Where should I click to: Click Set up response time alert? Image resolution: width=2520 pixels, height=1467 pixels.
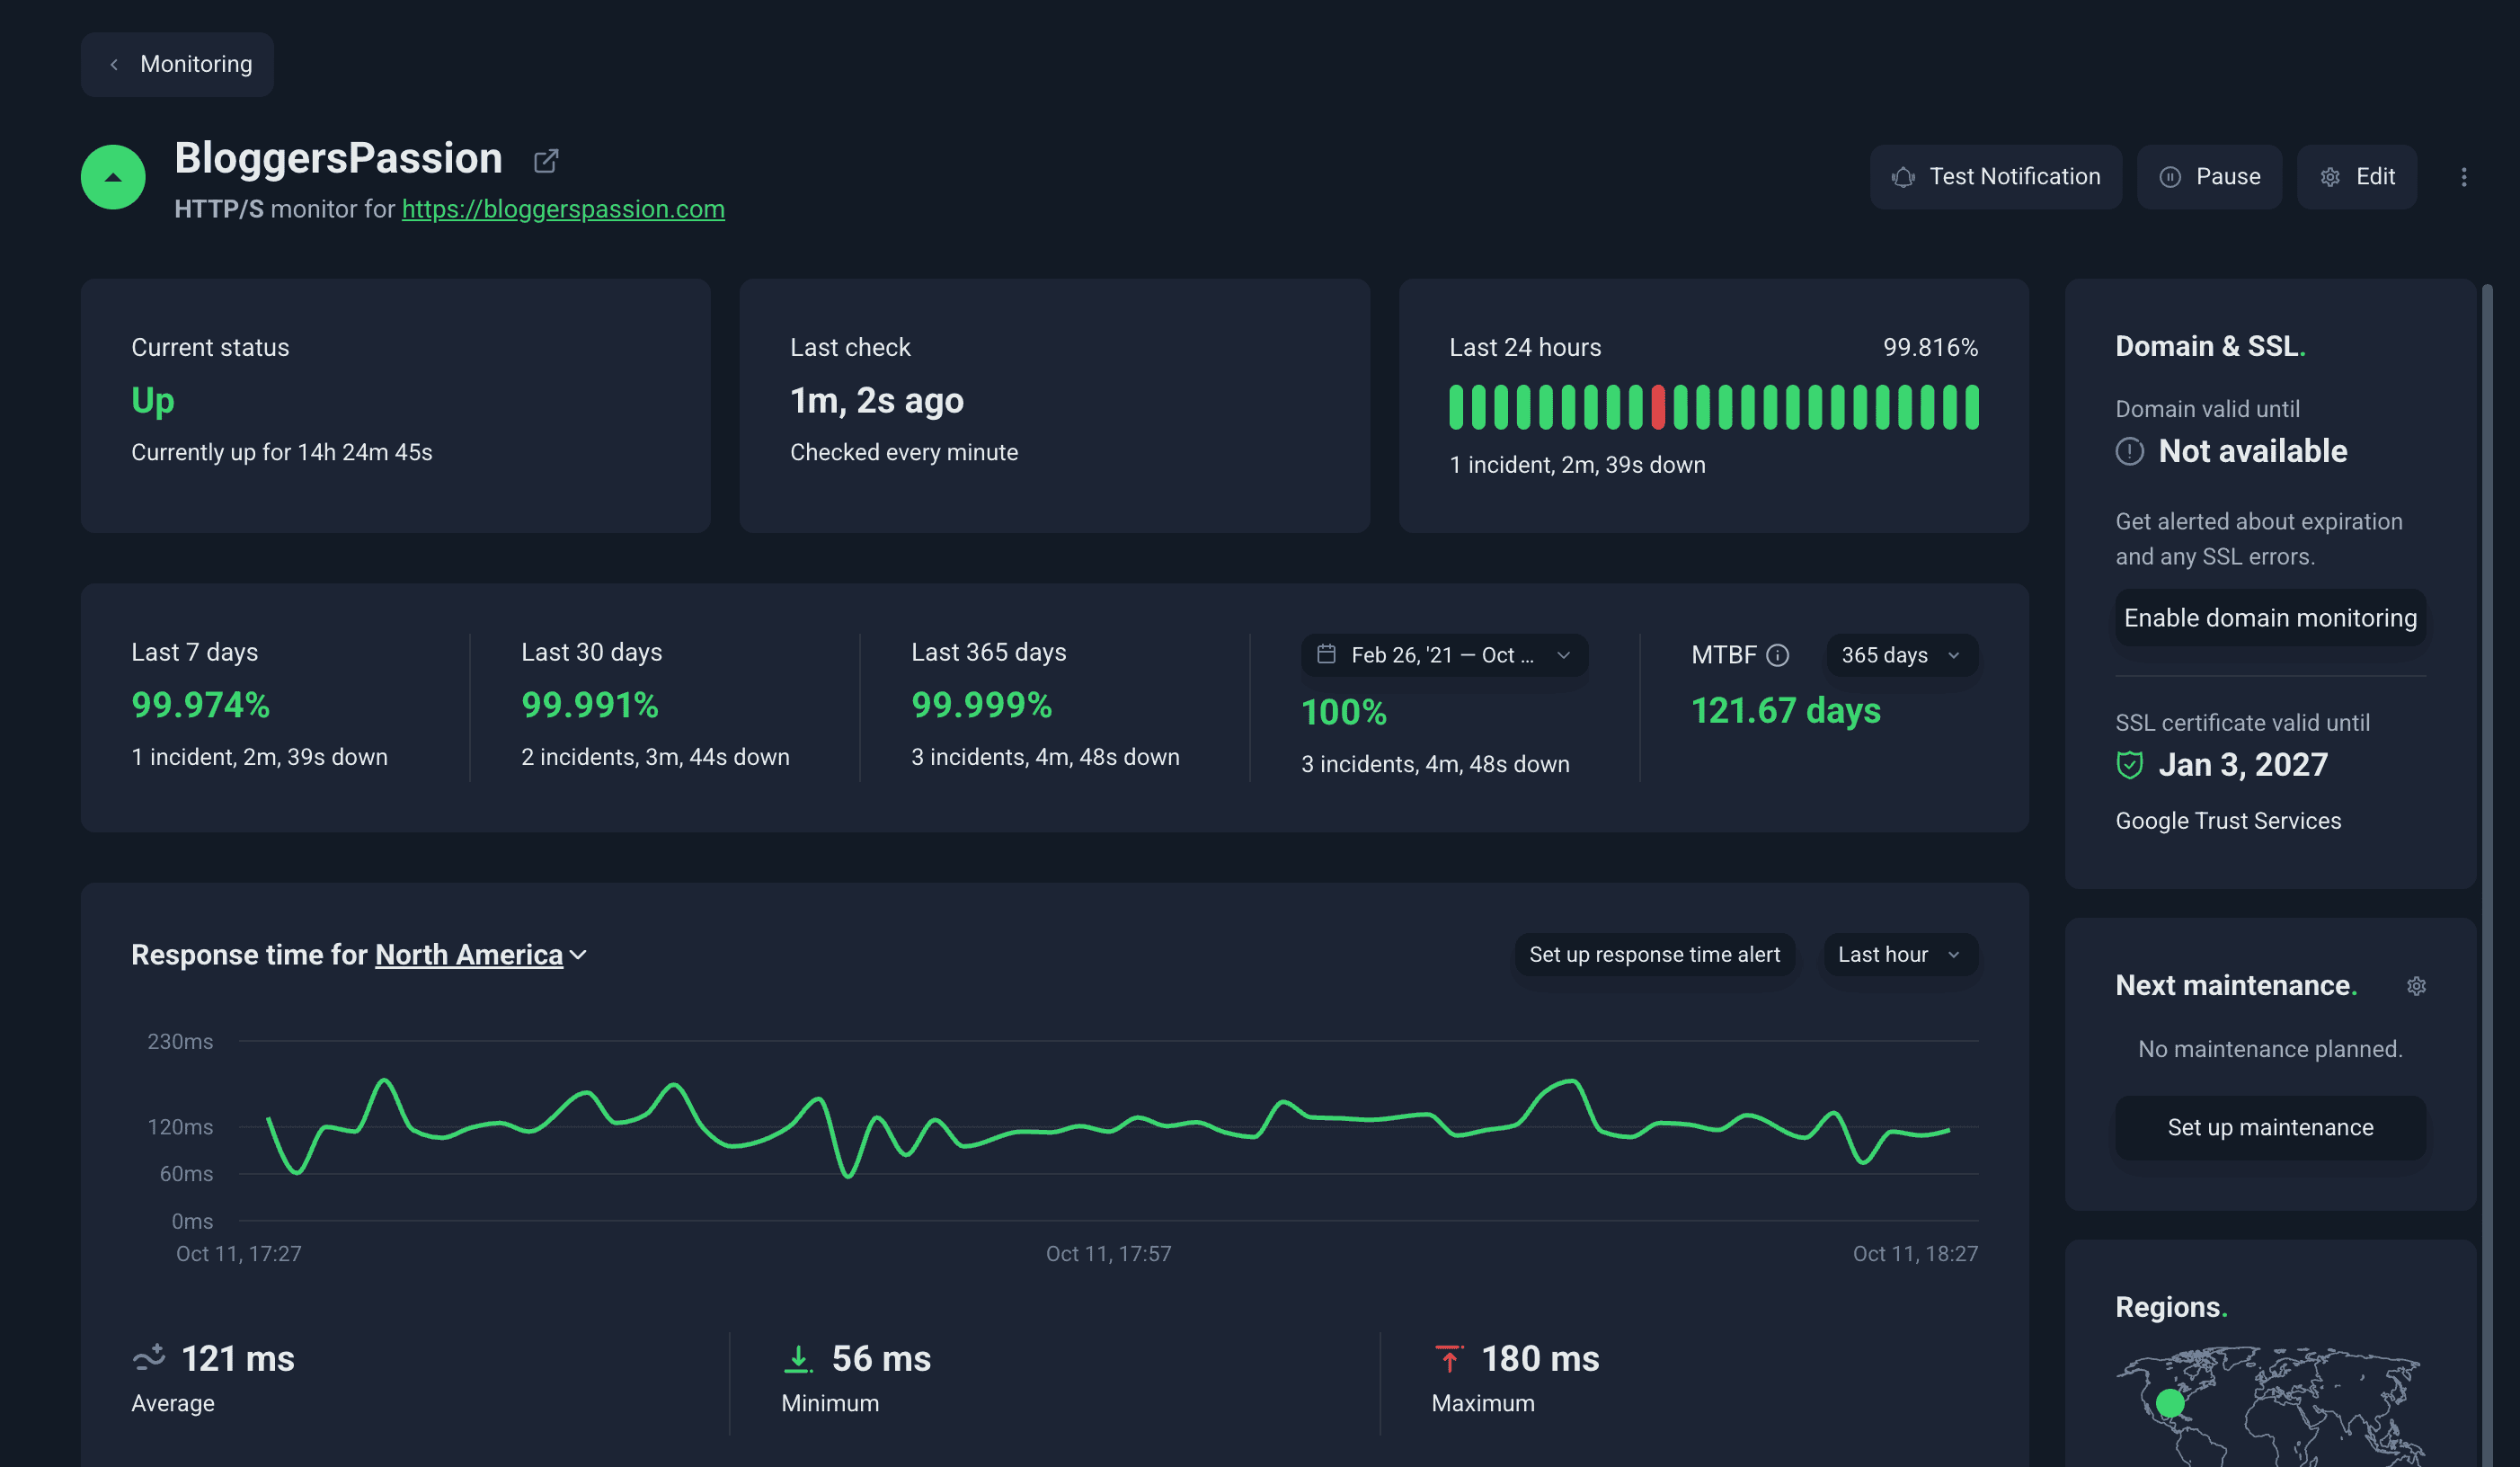pos(1654,955)
